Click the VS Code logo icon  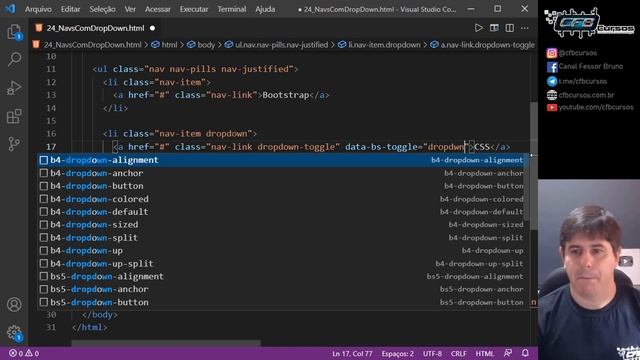click(x=10, y=9)
